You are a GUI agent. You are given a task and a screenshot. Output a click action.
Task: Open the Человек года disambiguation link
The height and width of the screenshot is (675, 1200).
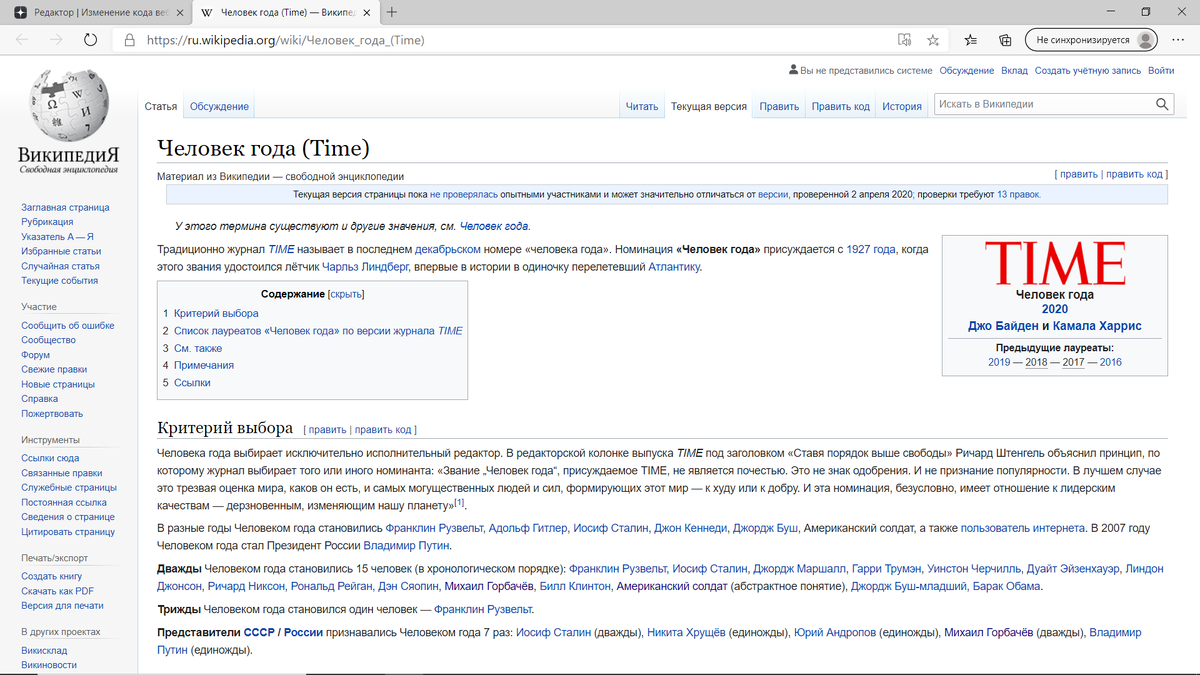tap(494, 226)
